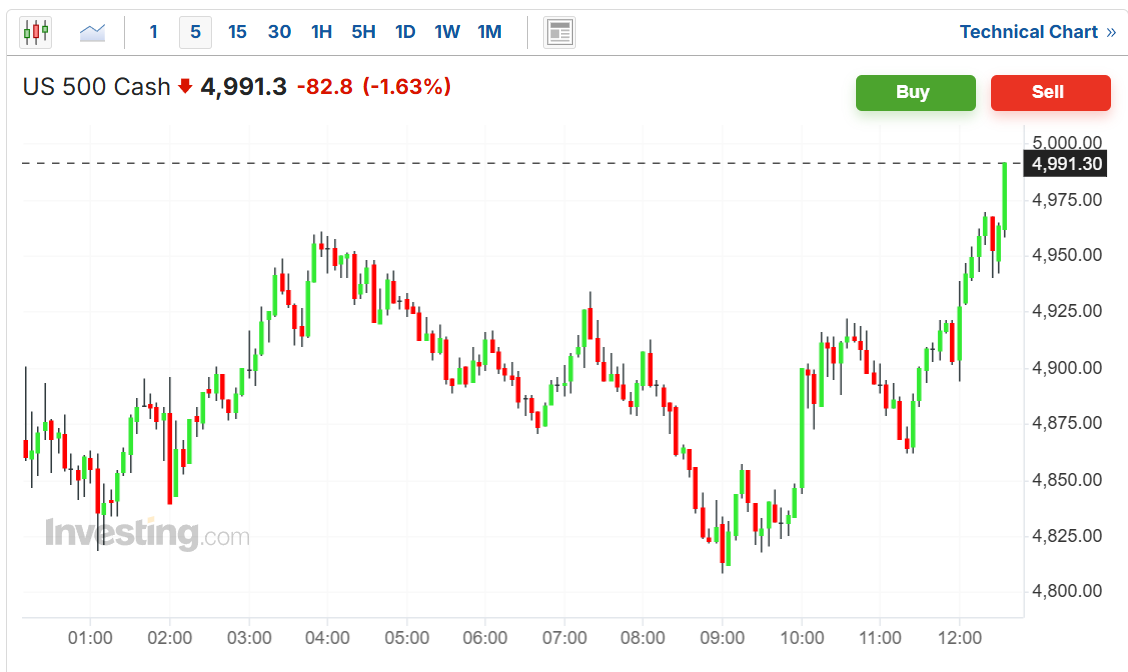
Task: Set interval to 5H
Action: (x=363, y=32)
